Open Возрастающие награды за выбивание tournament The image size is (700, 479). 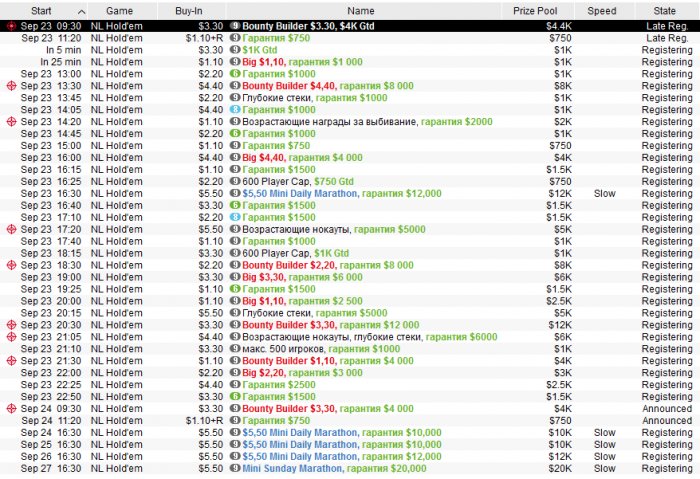tap(350, 122)
